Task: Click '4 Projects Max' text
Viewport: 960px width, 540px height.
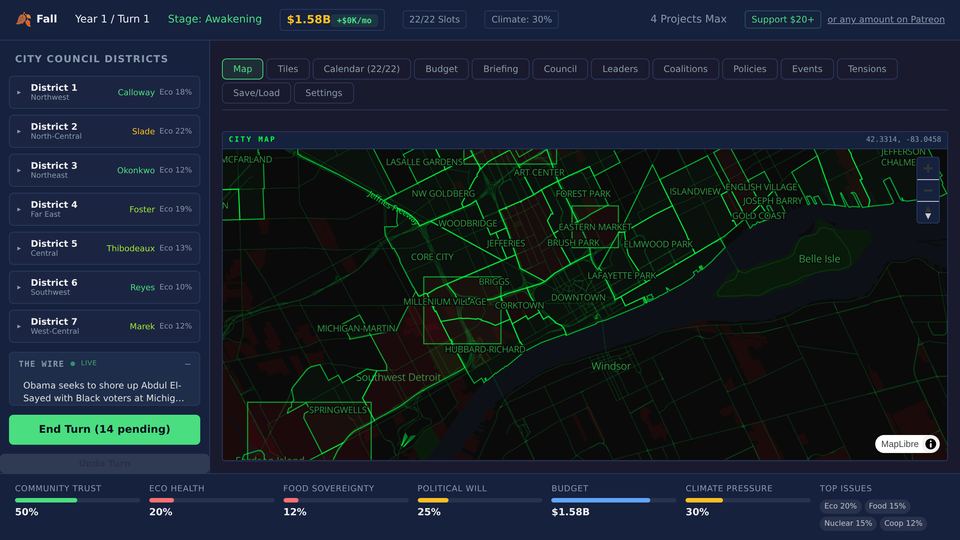Action: (688, 19)
